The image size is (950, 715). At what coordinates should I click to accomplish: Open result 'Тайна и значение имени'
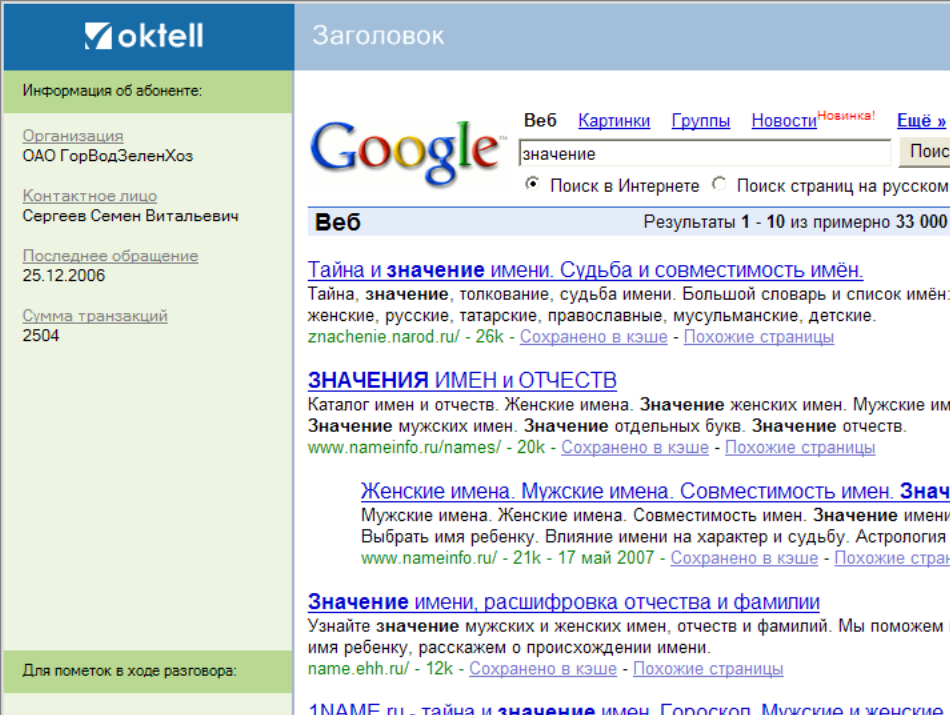pyautogui.click(x=585, y=270)
